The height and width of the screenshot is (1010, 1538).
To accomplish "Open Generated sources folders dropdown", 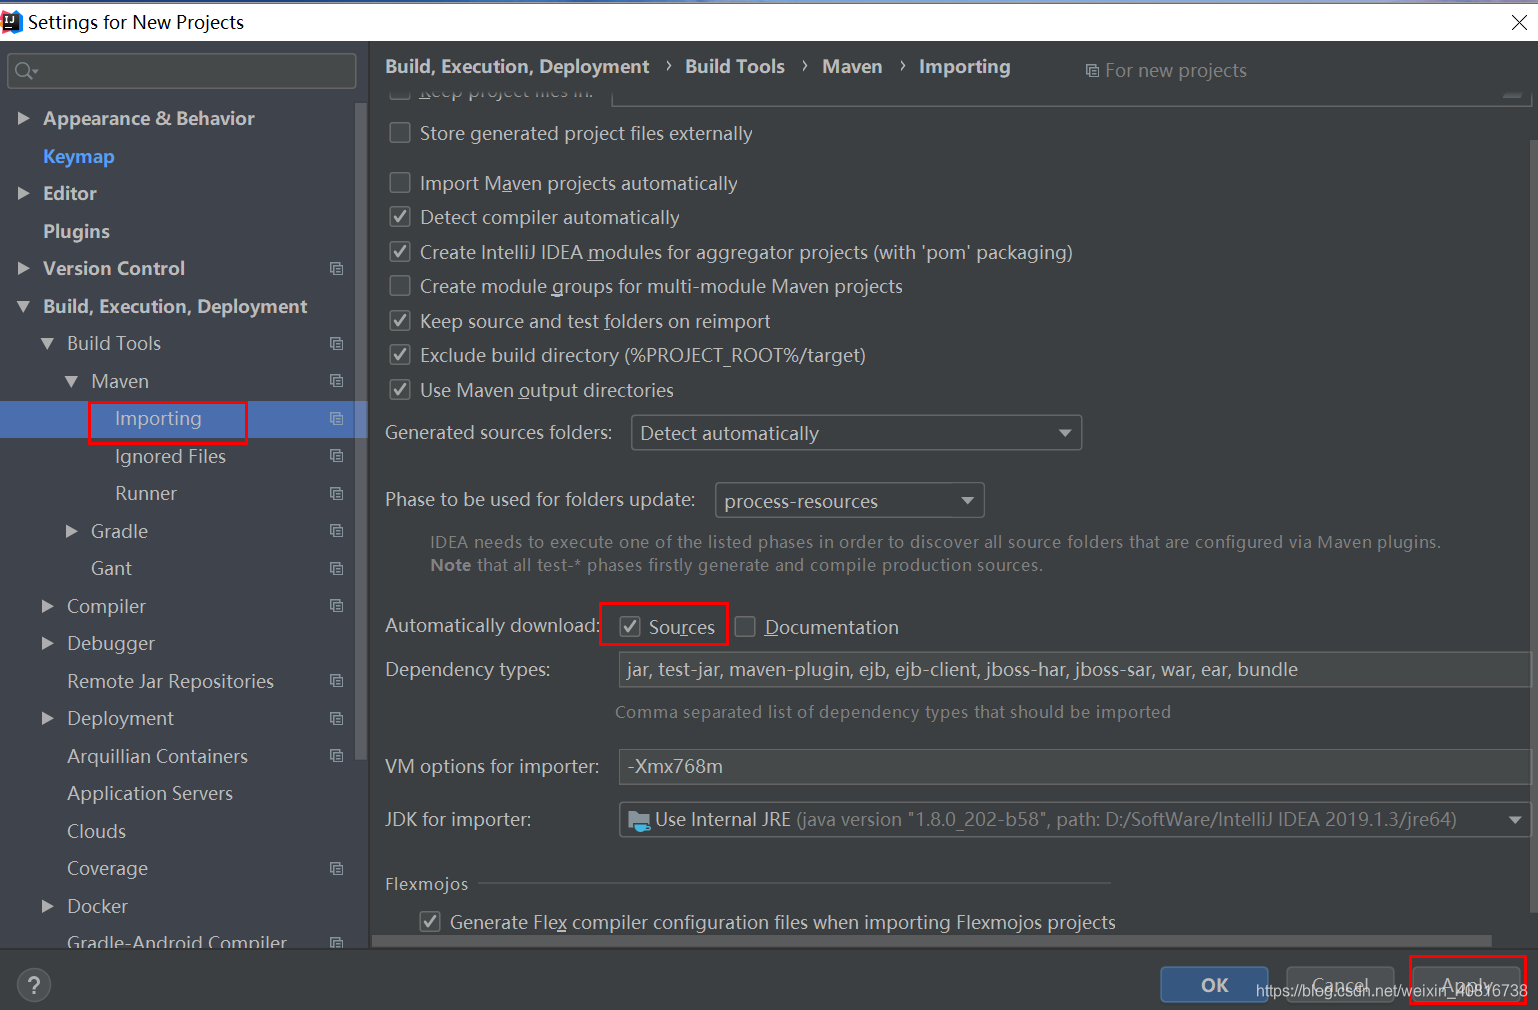I will [856, 433].
